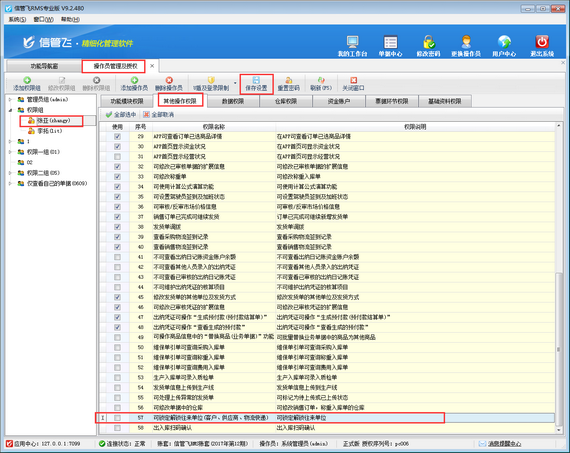Click 全部选中 button
The height and width of the screenshot is (453, 570).
click(x=121, y=115)
